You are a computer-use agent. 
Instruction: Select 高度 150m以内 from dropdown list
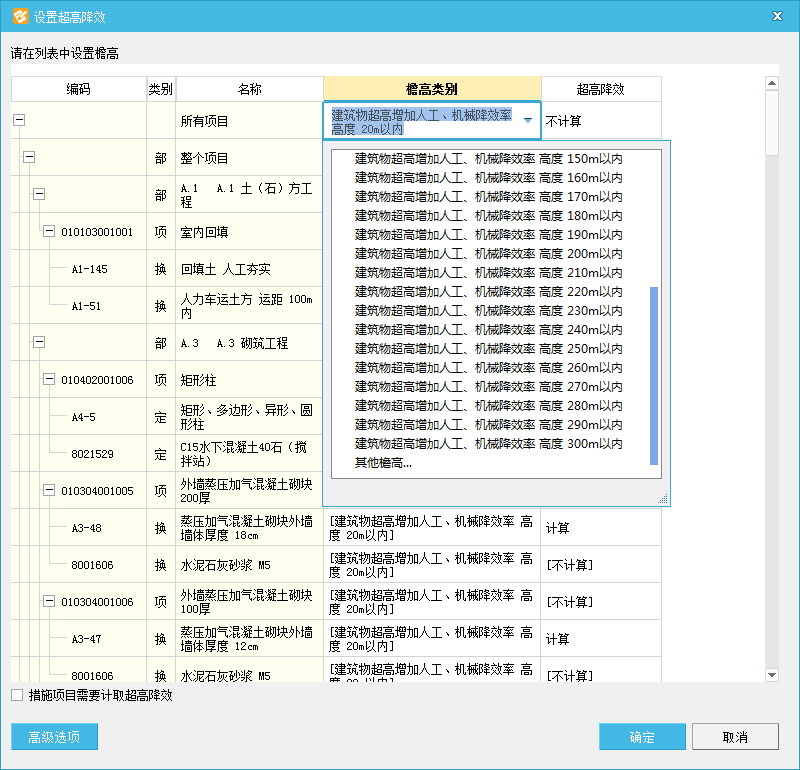point(489,158)
